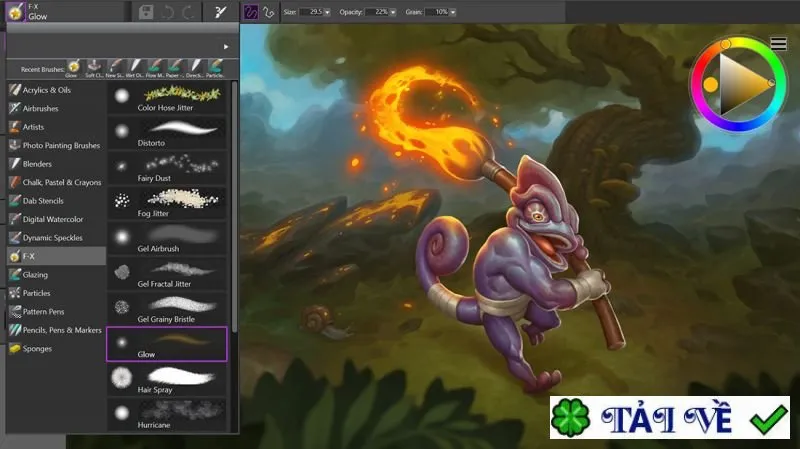Pick the Paper recent brush

click(174, 68)
